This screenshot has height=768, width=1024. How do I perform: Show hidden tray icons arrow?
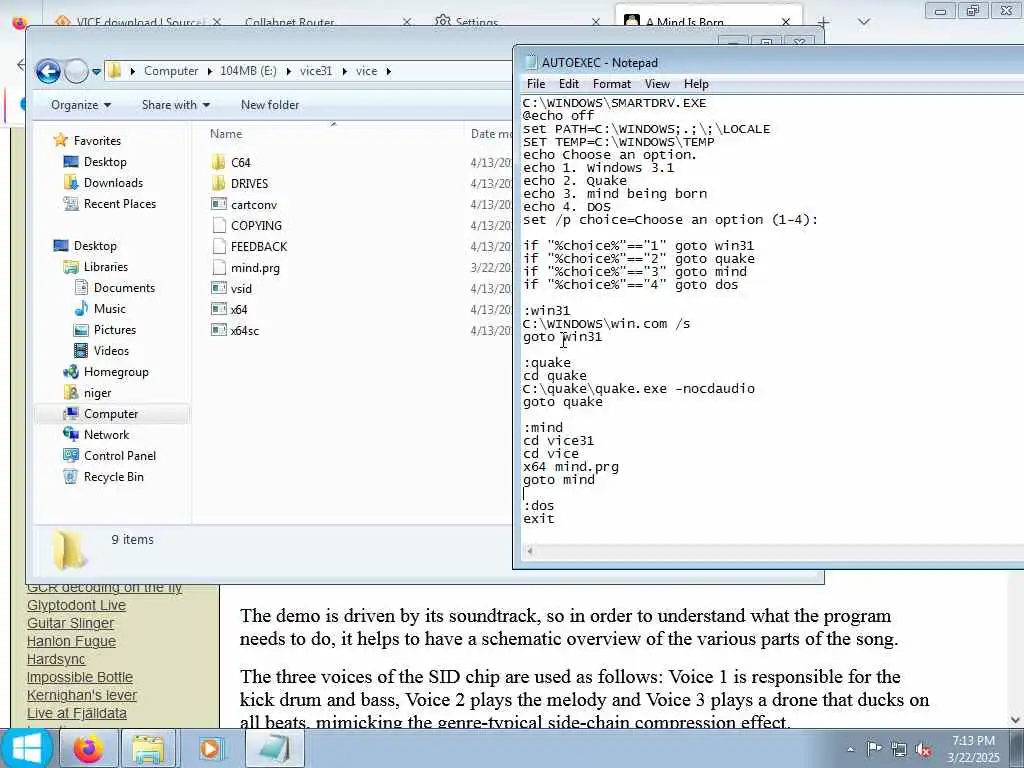pyautogui.click(x=850, y=750)
